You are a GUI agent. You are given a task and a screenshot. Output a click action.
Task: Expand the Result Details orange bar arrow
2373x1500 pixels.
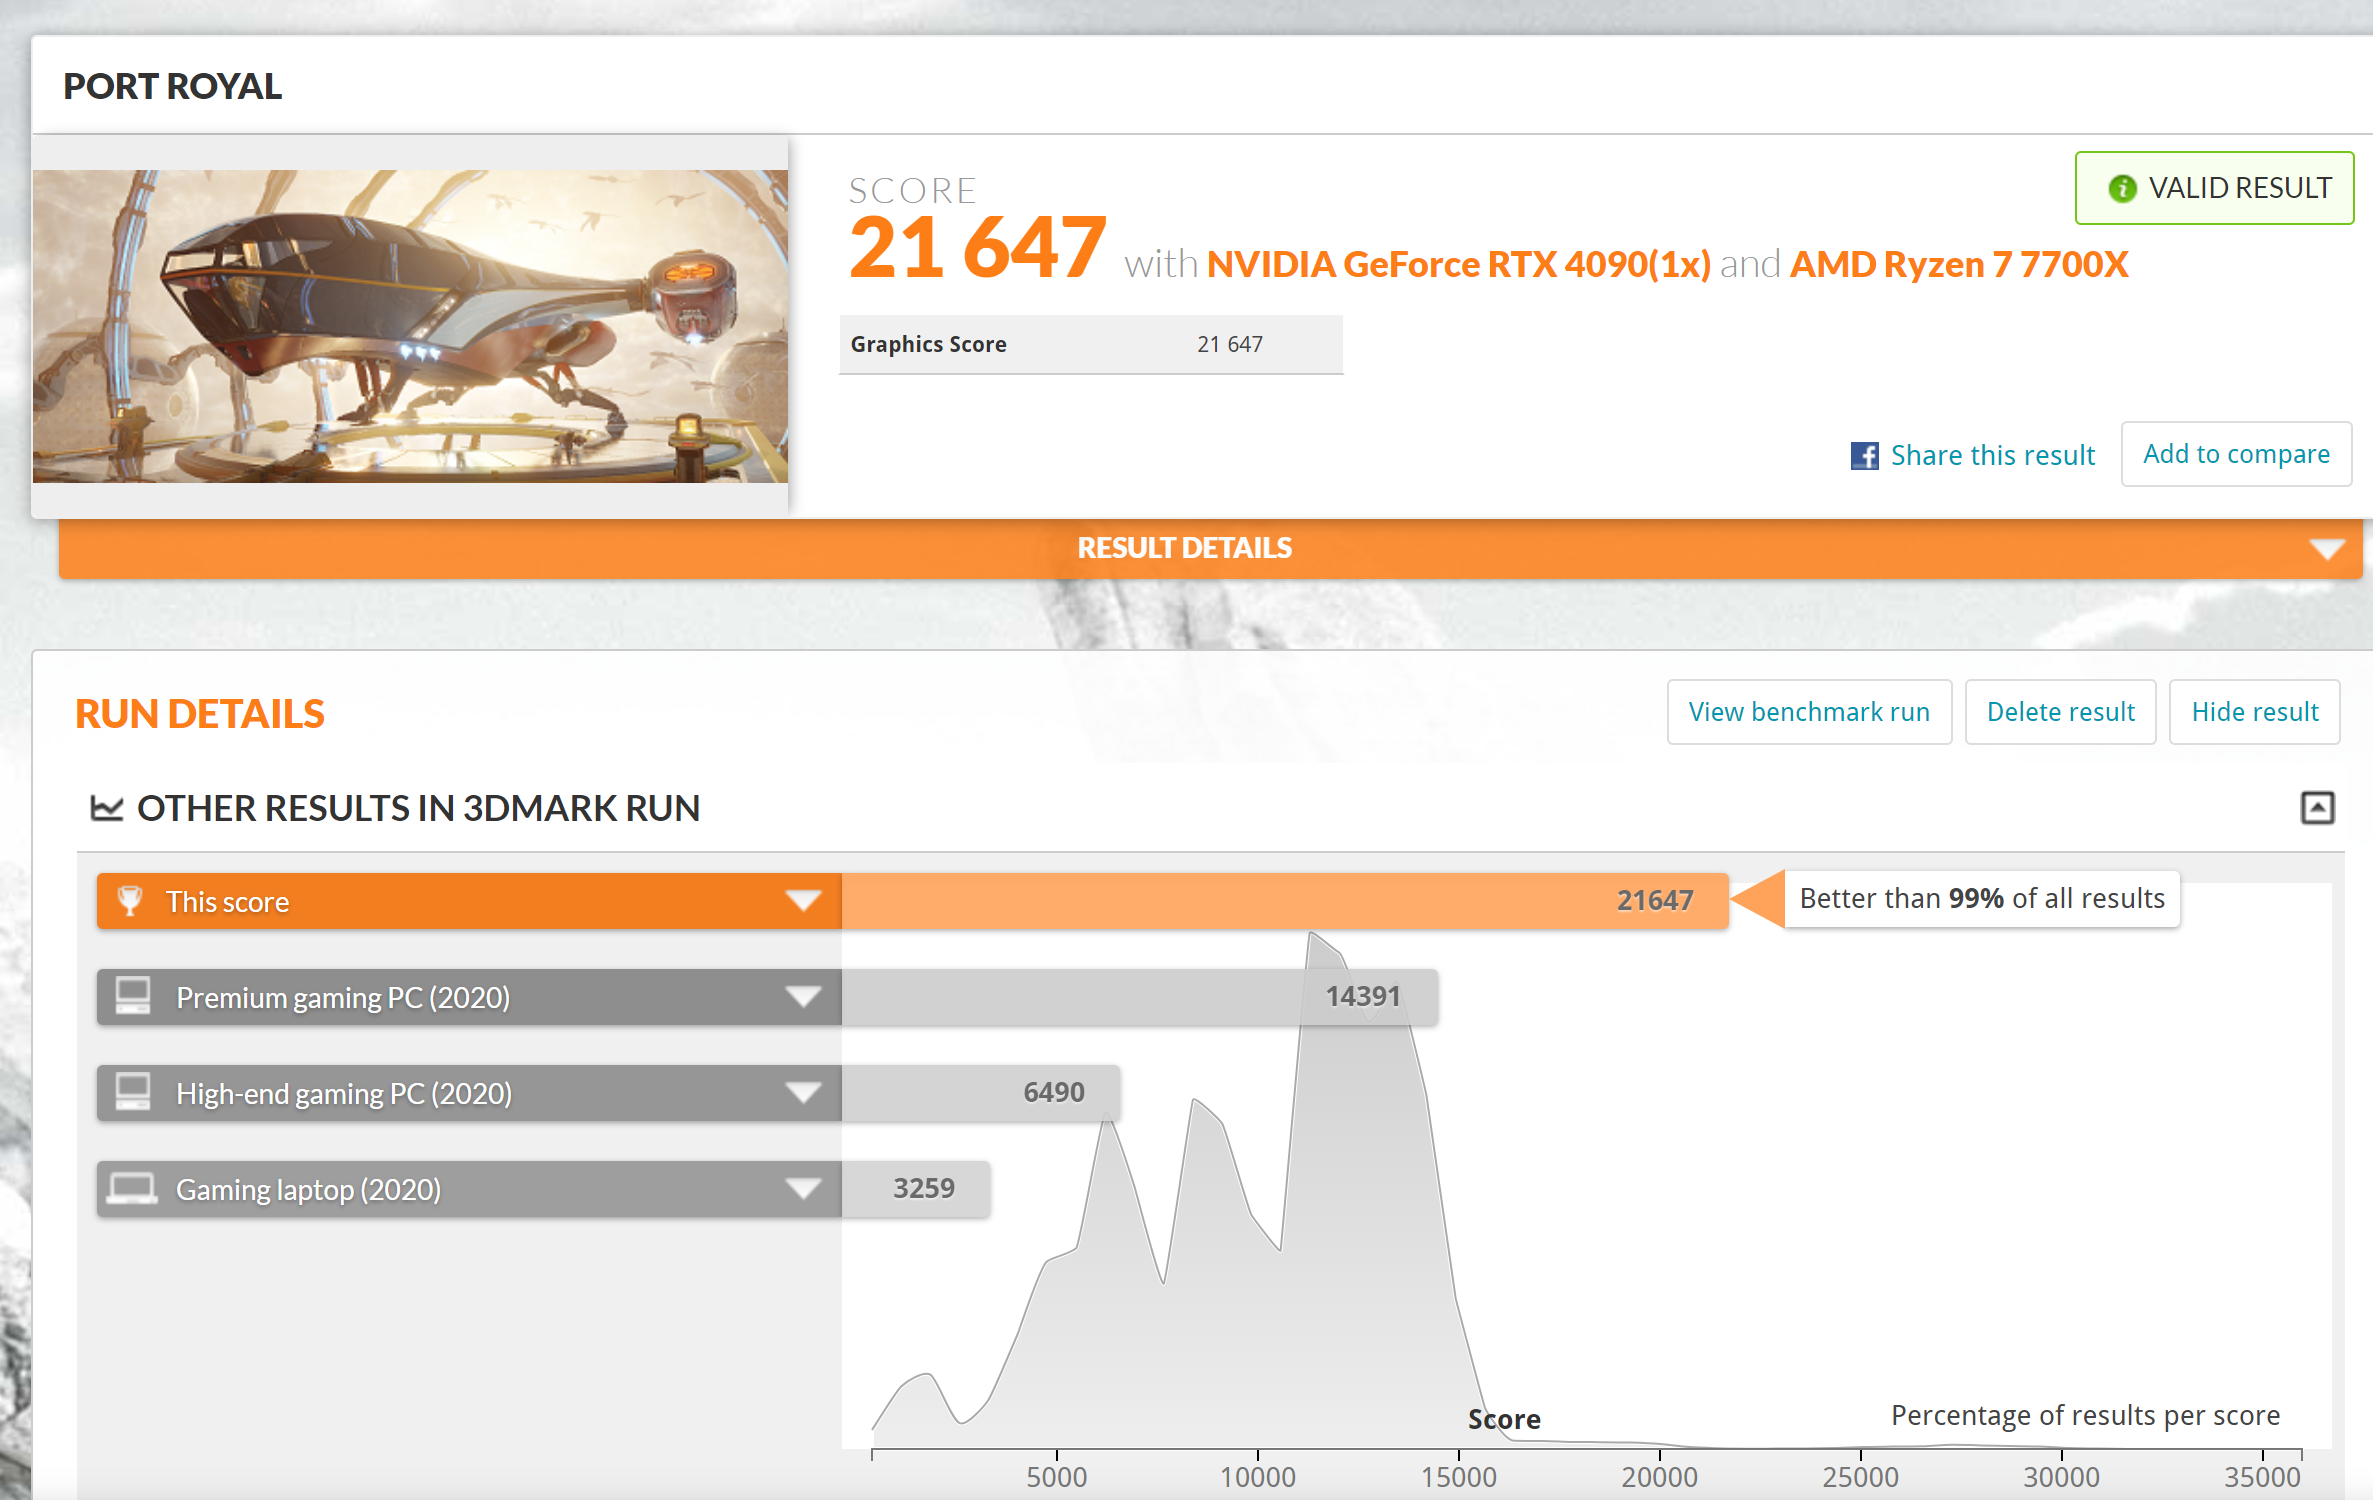pos(2327,549)
